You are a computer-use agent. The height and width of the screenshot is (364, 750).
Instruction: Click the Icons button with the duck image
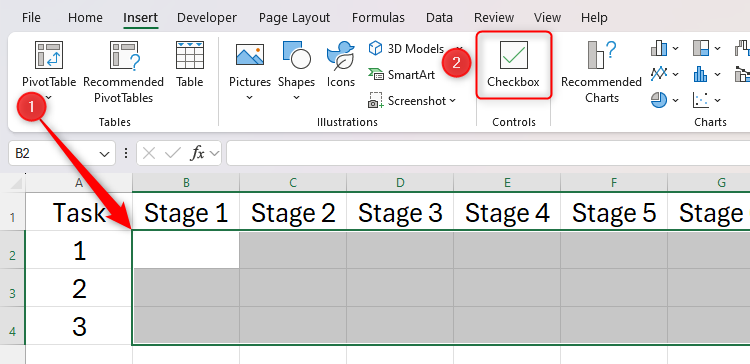click(341, 65)
